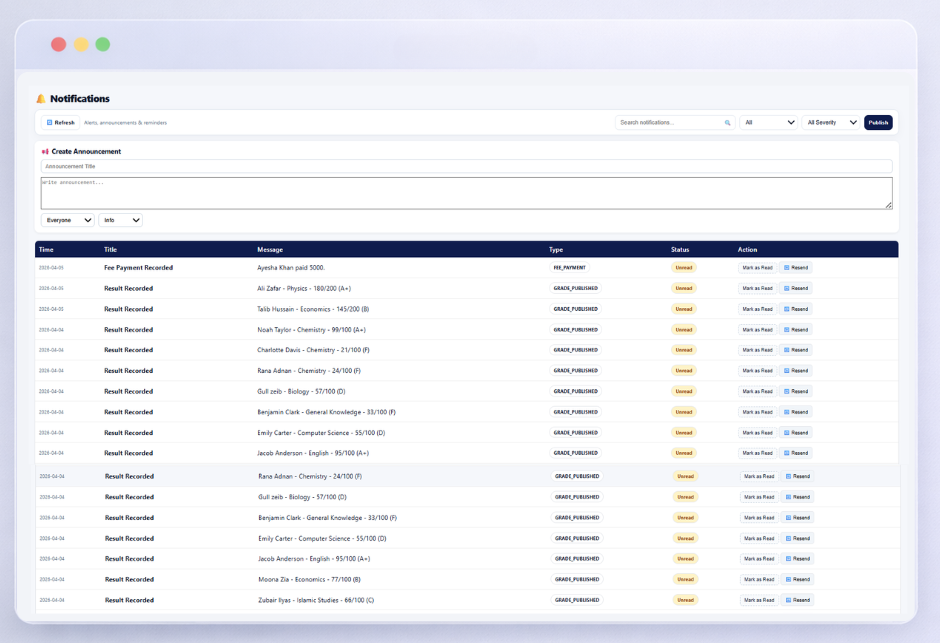Click message 'Ali Zafar - Physics - 180/200 (A+)'
Image resolution: width=940 pixels, height=643 pixels.
[x=304, y=288]
